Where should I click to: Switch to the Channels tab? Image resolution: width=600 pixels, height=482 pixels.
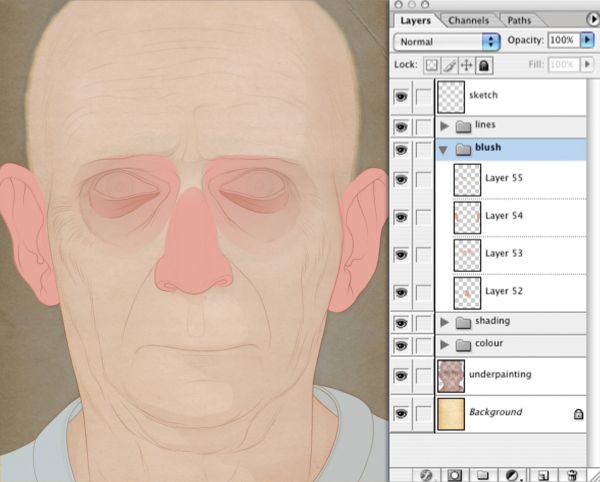point(468,20)
